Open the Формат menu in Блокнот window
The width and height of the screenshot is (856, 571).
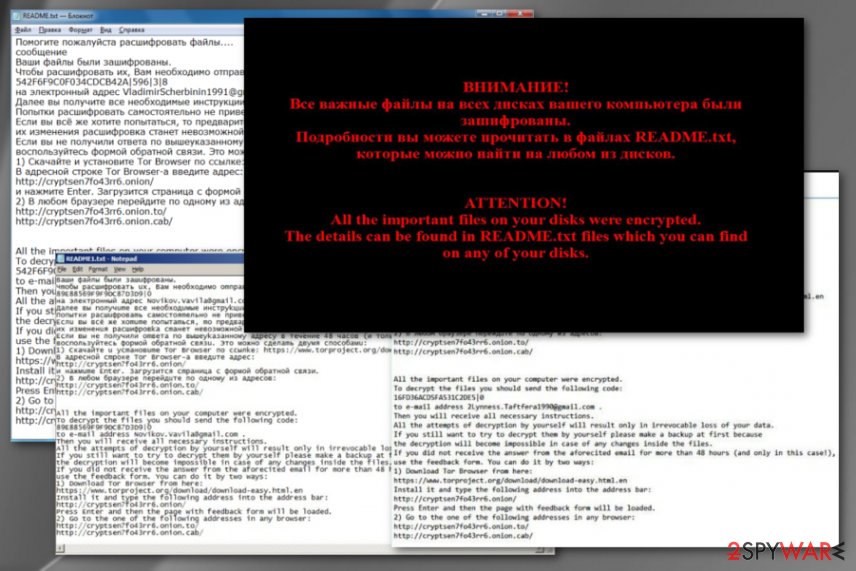click(80, 30)
